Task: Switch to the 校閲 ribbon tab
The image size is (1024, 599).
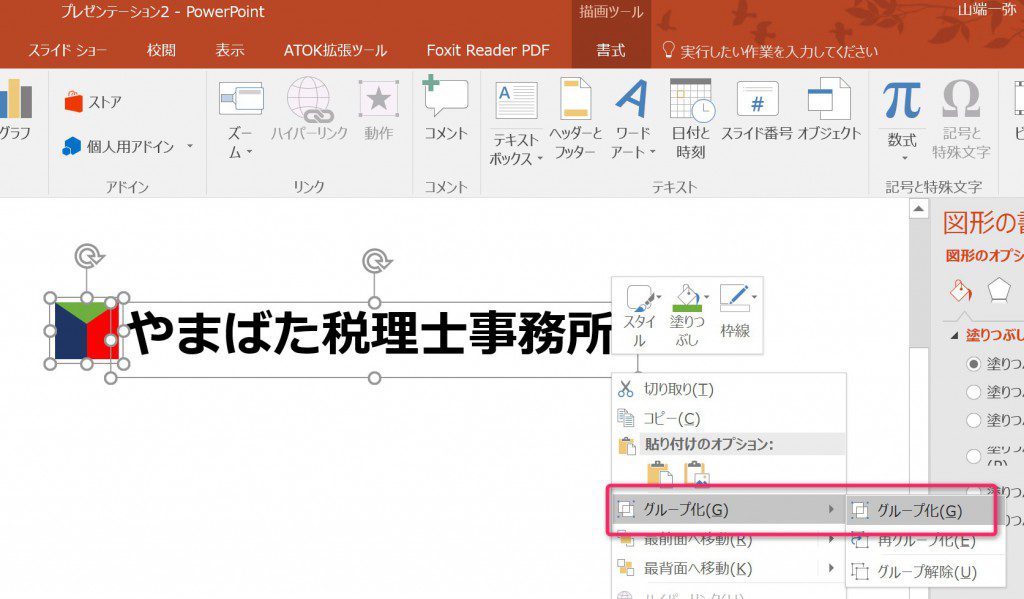Action: (x=161, y=50)
